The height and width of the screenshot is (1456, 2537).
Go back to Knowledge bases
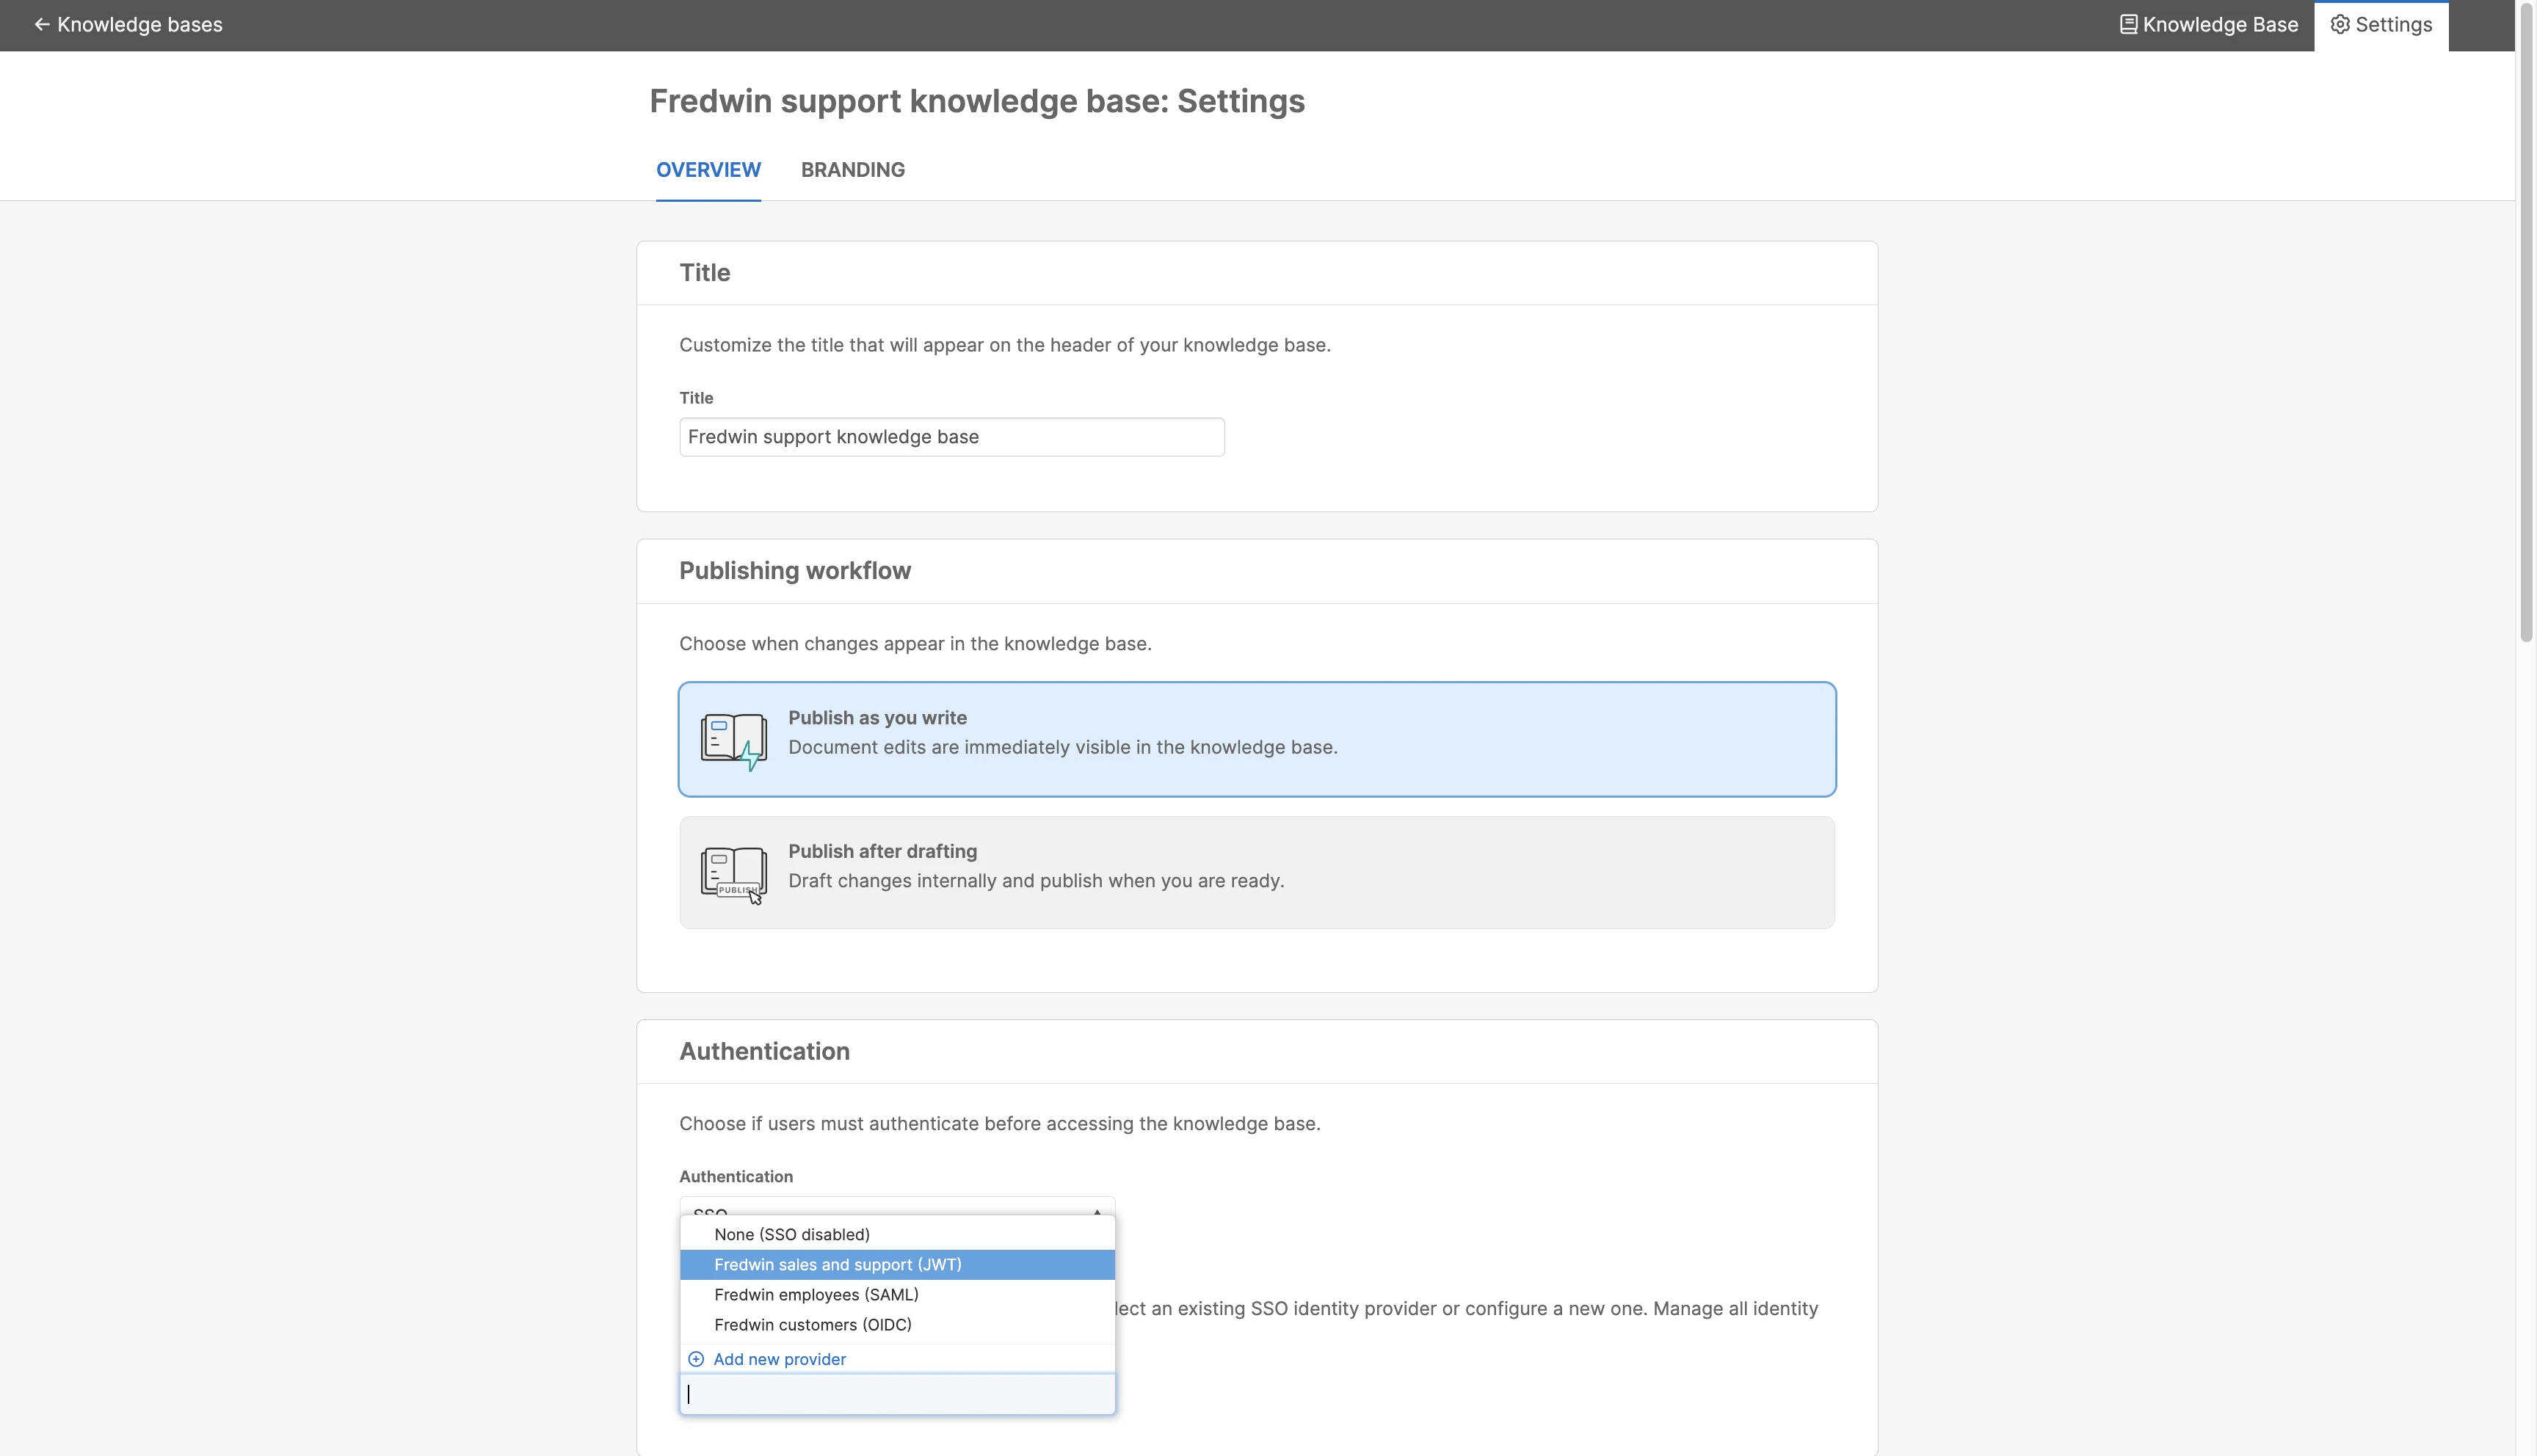[x=139, y=25]
